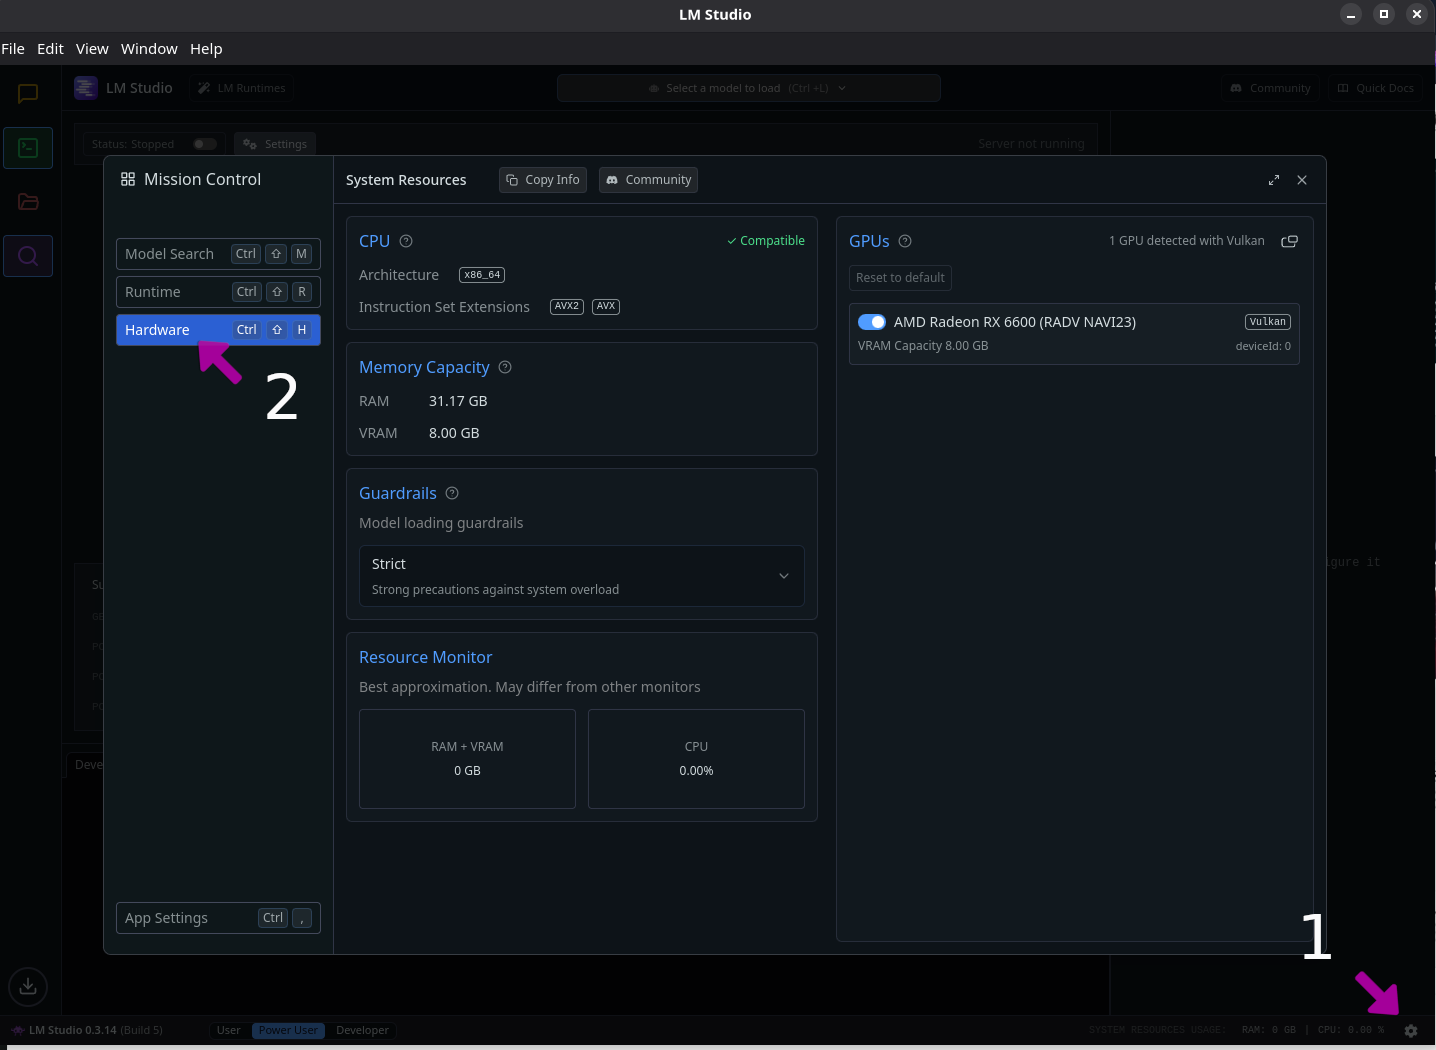Click the Memory Capacity help icon

coord(505,367)
